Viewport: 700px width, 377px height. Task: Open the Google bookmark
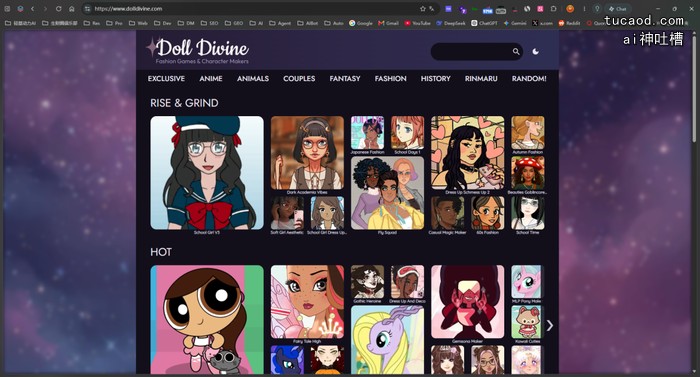click(361, 23)
